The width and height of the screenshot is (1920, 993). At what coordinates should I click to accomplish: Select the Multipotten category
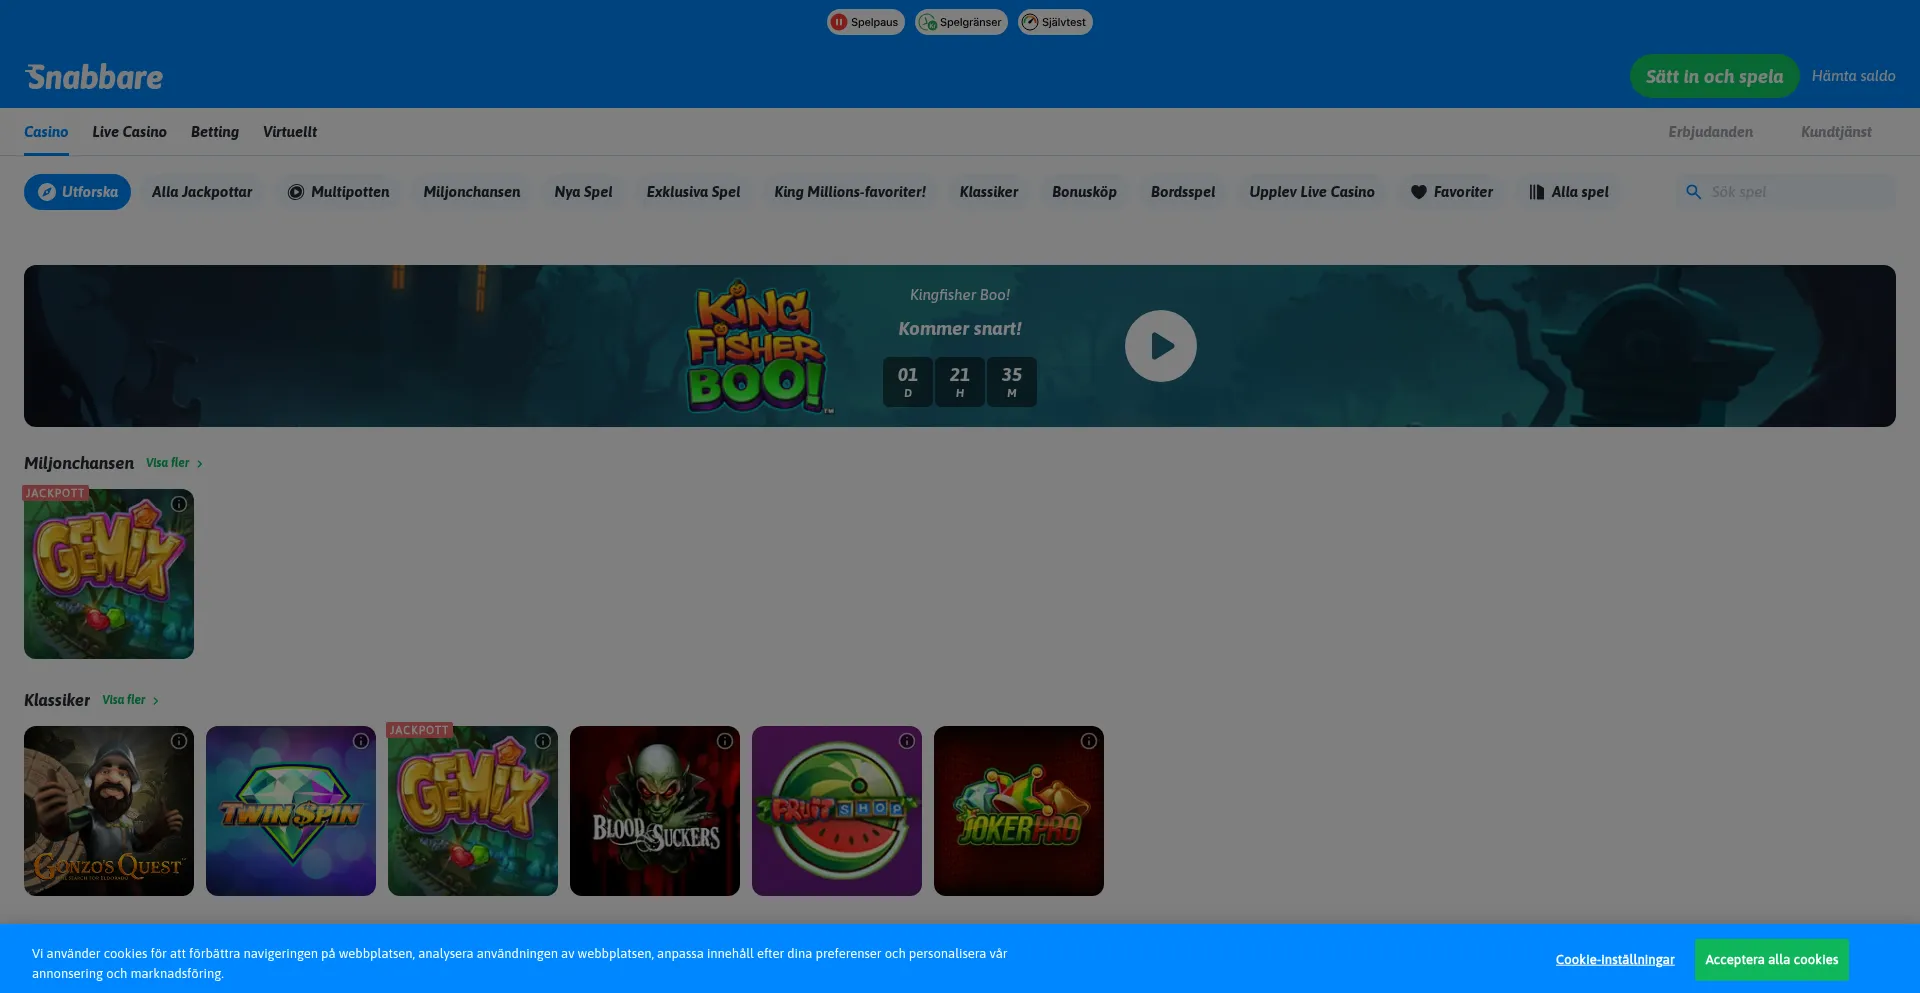pyautogui.click(x=338, y=192)
